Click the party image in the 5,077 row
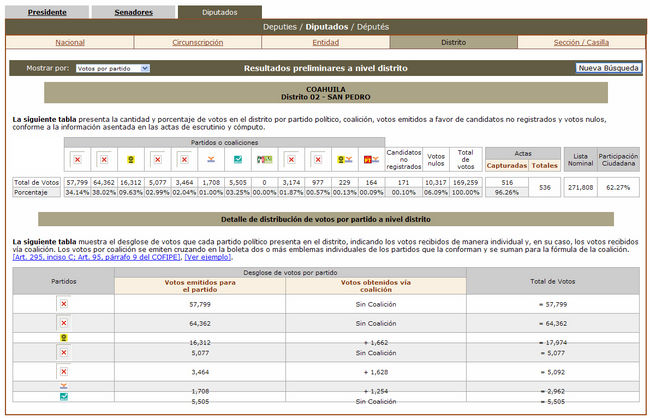This screenshot has width=650, height=418. pos(64,352)
